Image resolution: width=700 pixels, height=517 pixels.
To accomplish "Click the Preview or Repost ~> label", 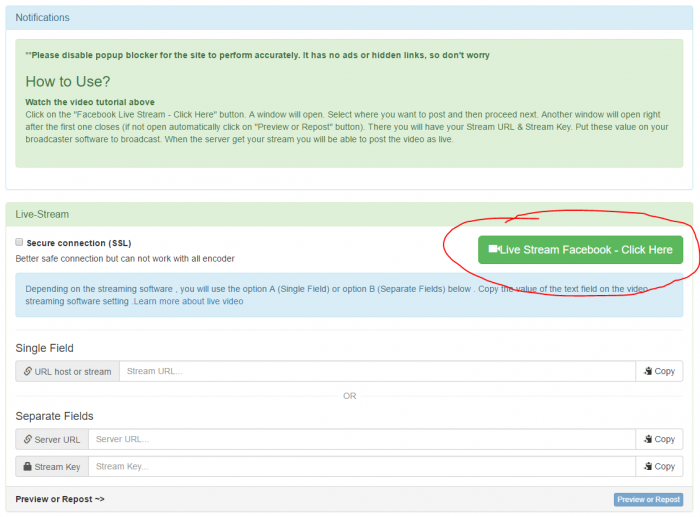I will [x=60, y=499].
